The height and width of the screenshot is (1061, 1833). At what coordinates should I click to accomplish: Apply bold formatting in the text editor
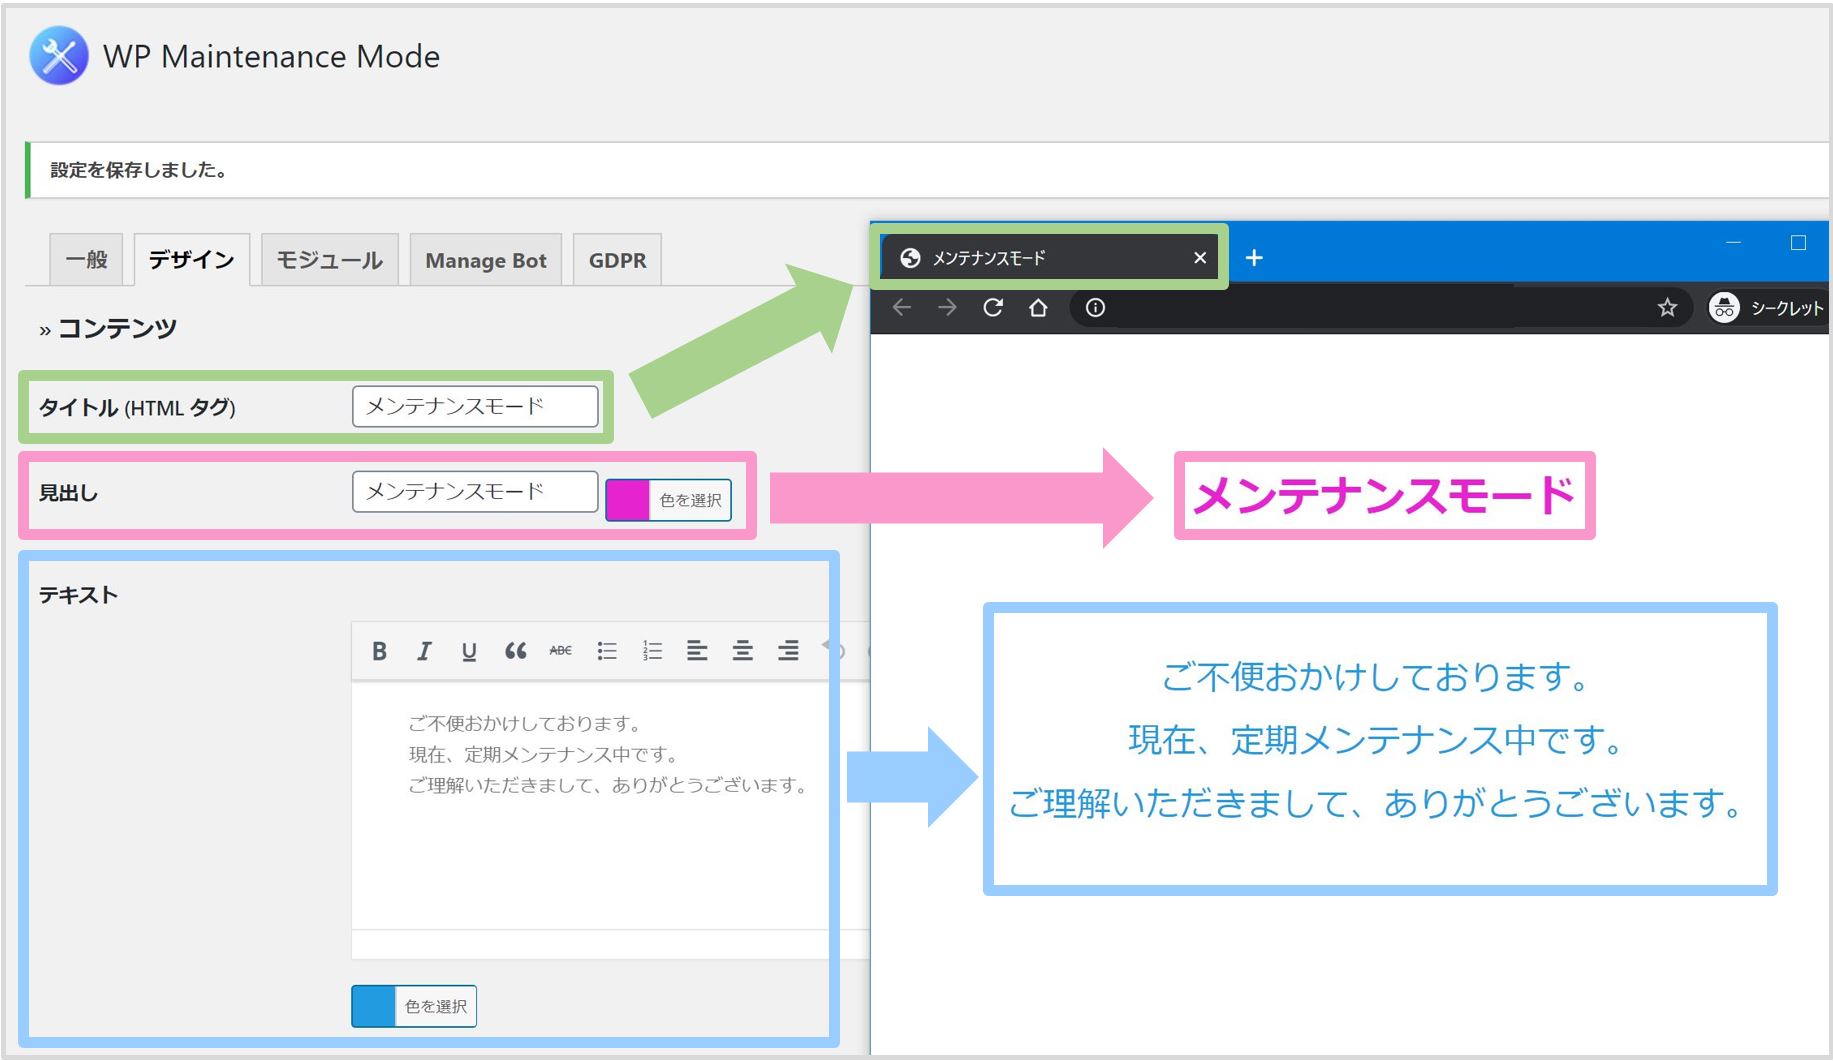(x=379, y=650)
